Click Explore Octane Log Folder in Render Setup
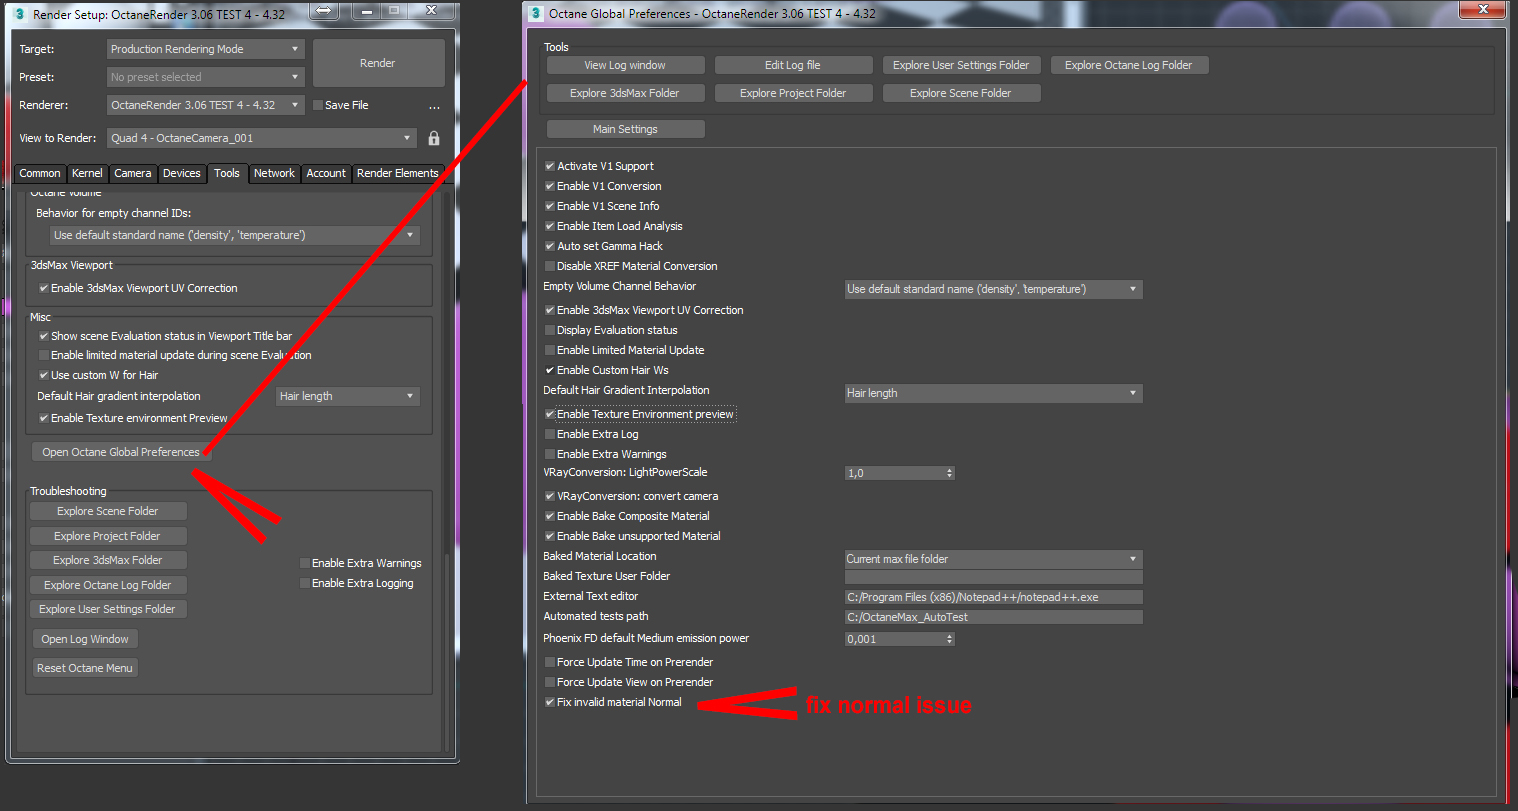 [108, 585]
